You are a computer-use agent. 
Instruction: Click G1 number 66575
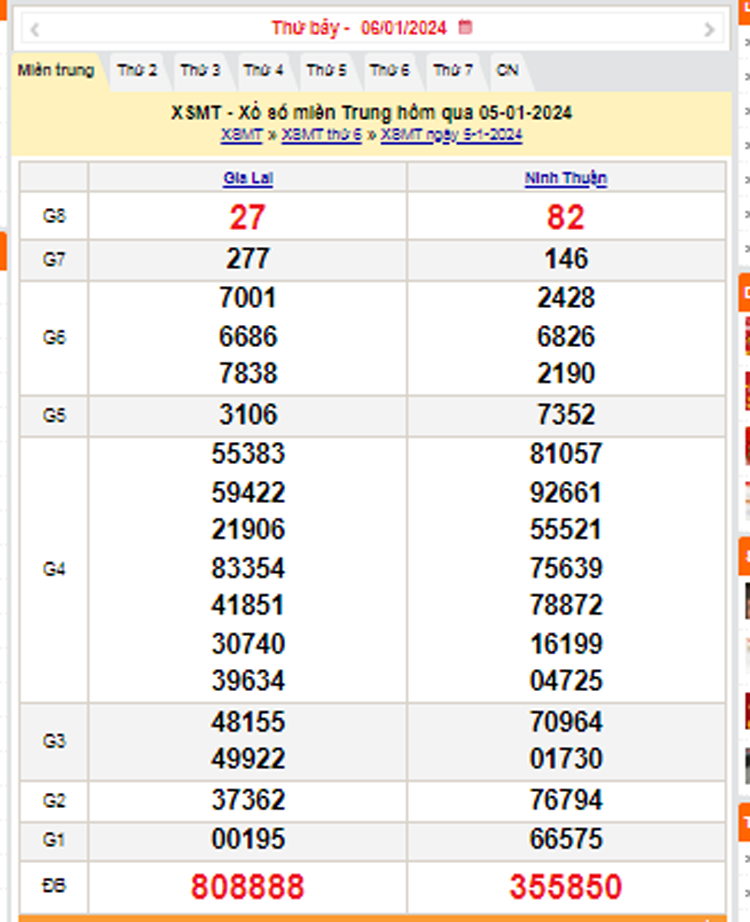click(x=566, y=839)
